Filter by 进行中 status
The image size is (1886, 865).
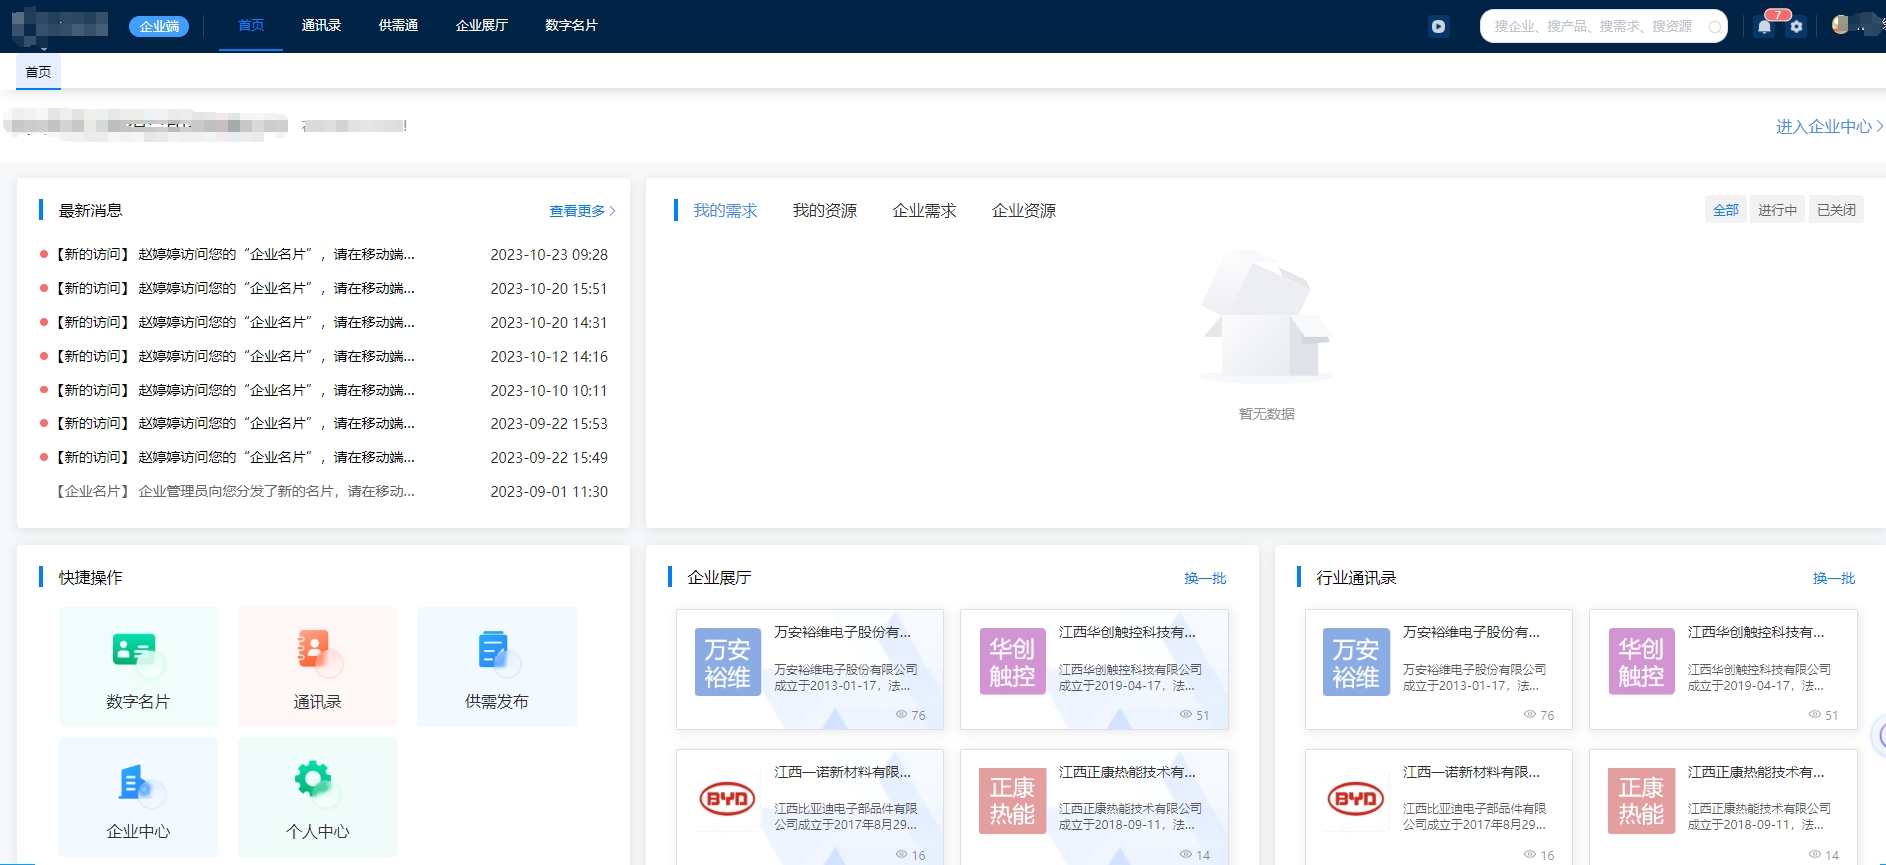coord(1777,210)
